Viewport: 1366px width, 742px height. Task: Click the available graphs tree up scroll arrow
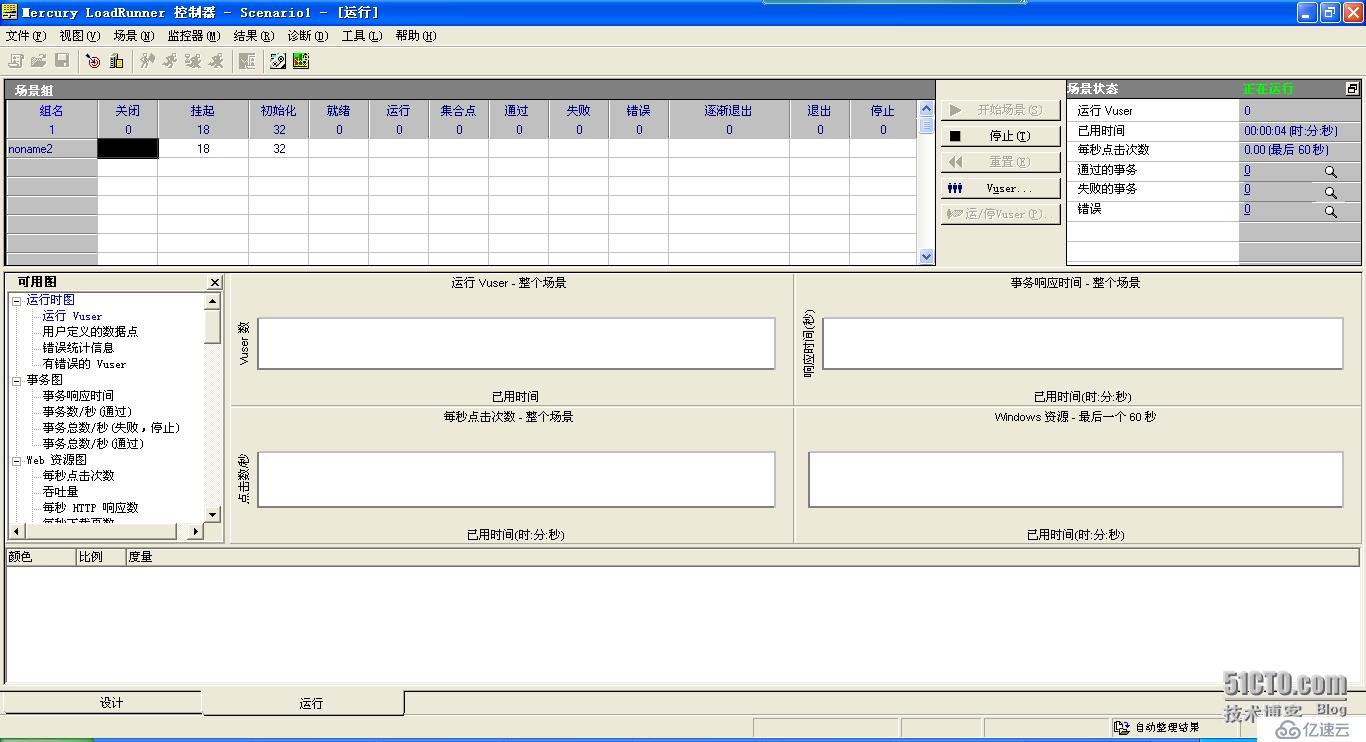coord(212,301)
